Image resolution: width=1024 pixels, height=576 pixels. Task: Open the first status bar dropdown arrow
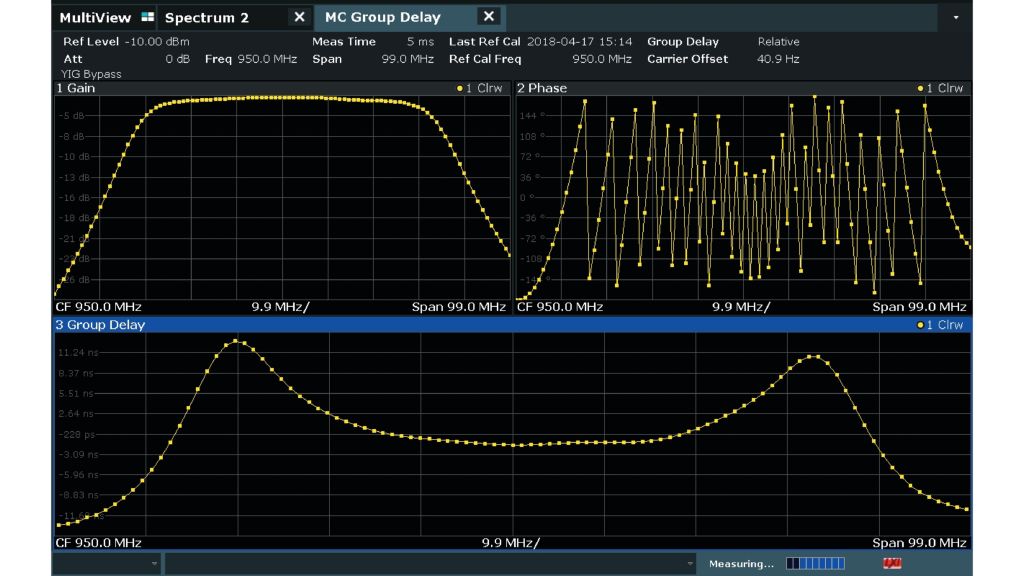click(x=154, y=565)
